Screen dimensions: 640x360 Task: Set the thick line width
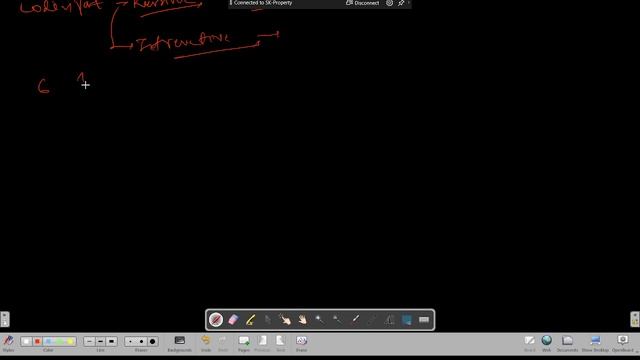tap(111, 341)
